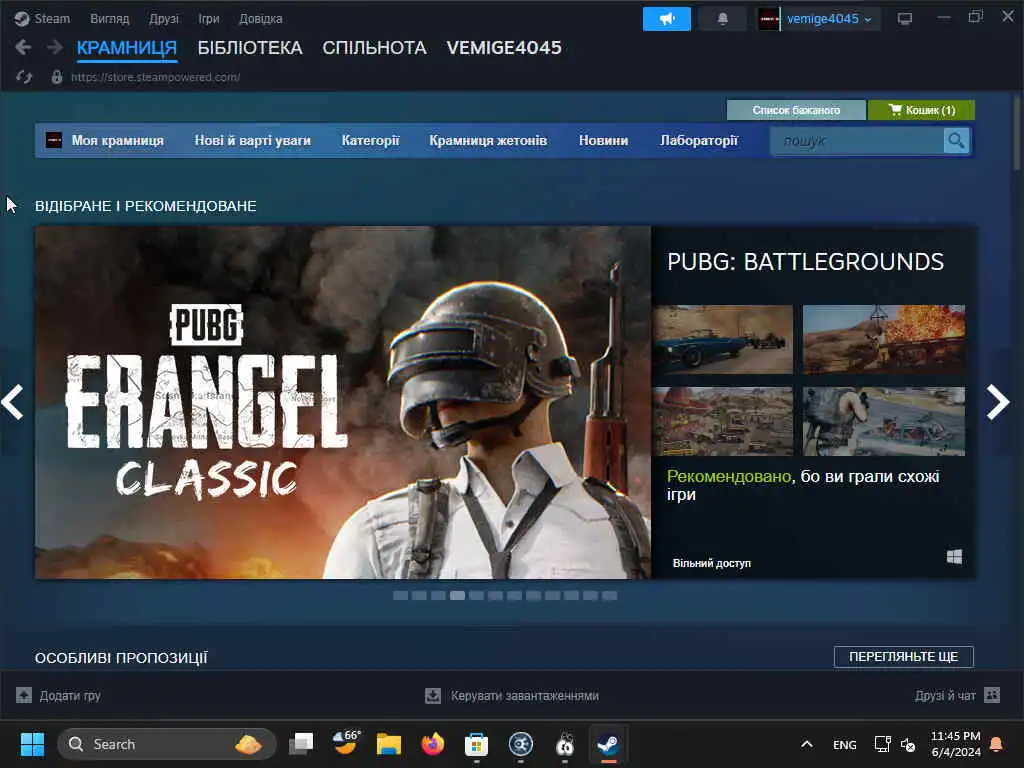The height and width of the screenshot is (768, 1024).
Task: Click the search magnifier button
Action: pyautogui.click(x=956, y=140)
